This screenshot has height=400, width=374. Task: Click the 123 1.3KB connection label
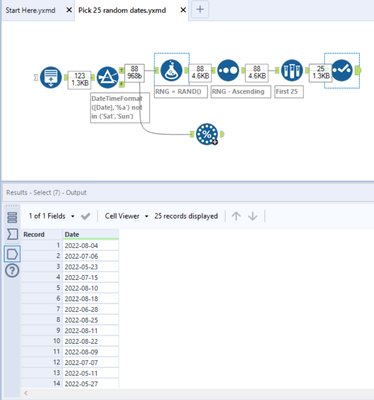point(79,80)
